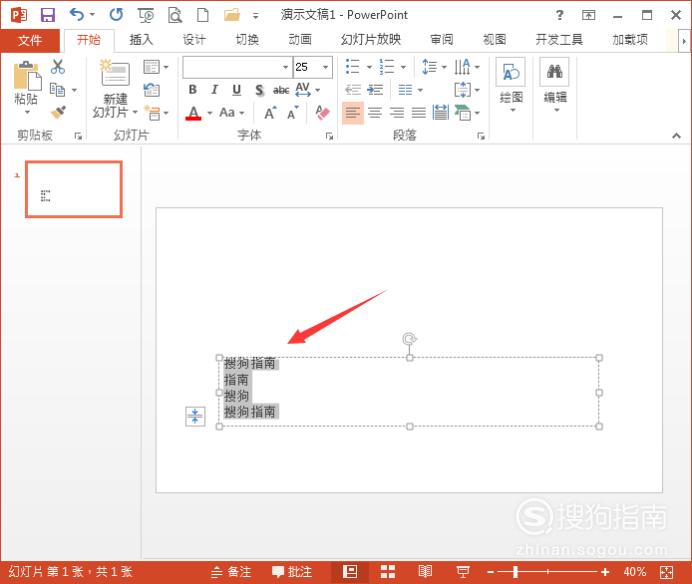Image resolution: width=692 pixels, height=584 pixels.
Task: Select the Format Painter brush
Action: 58,113
